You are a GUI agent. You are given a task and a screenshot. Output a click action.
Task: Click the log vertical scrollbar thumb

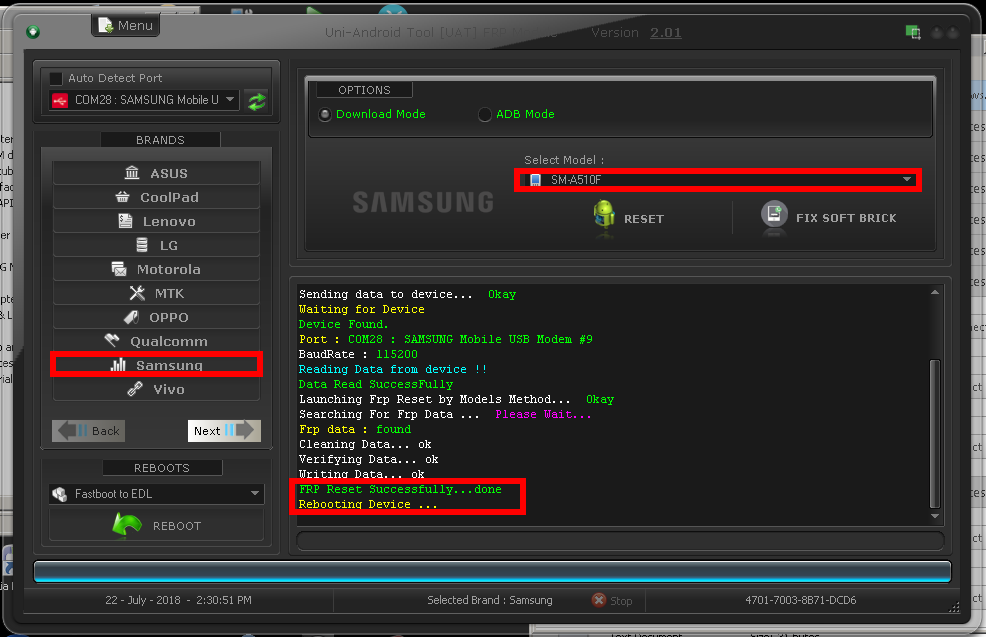tap(934, 433)
